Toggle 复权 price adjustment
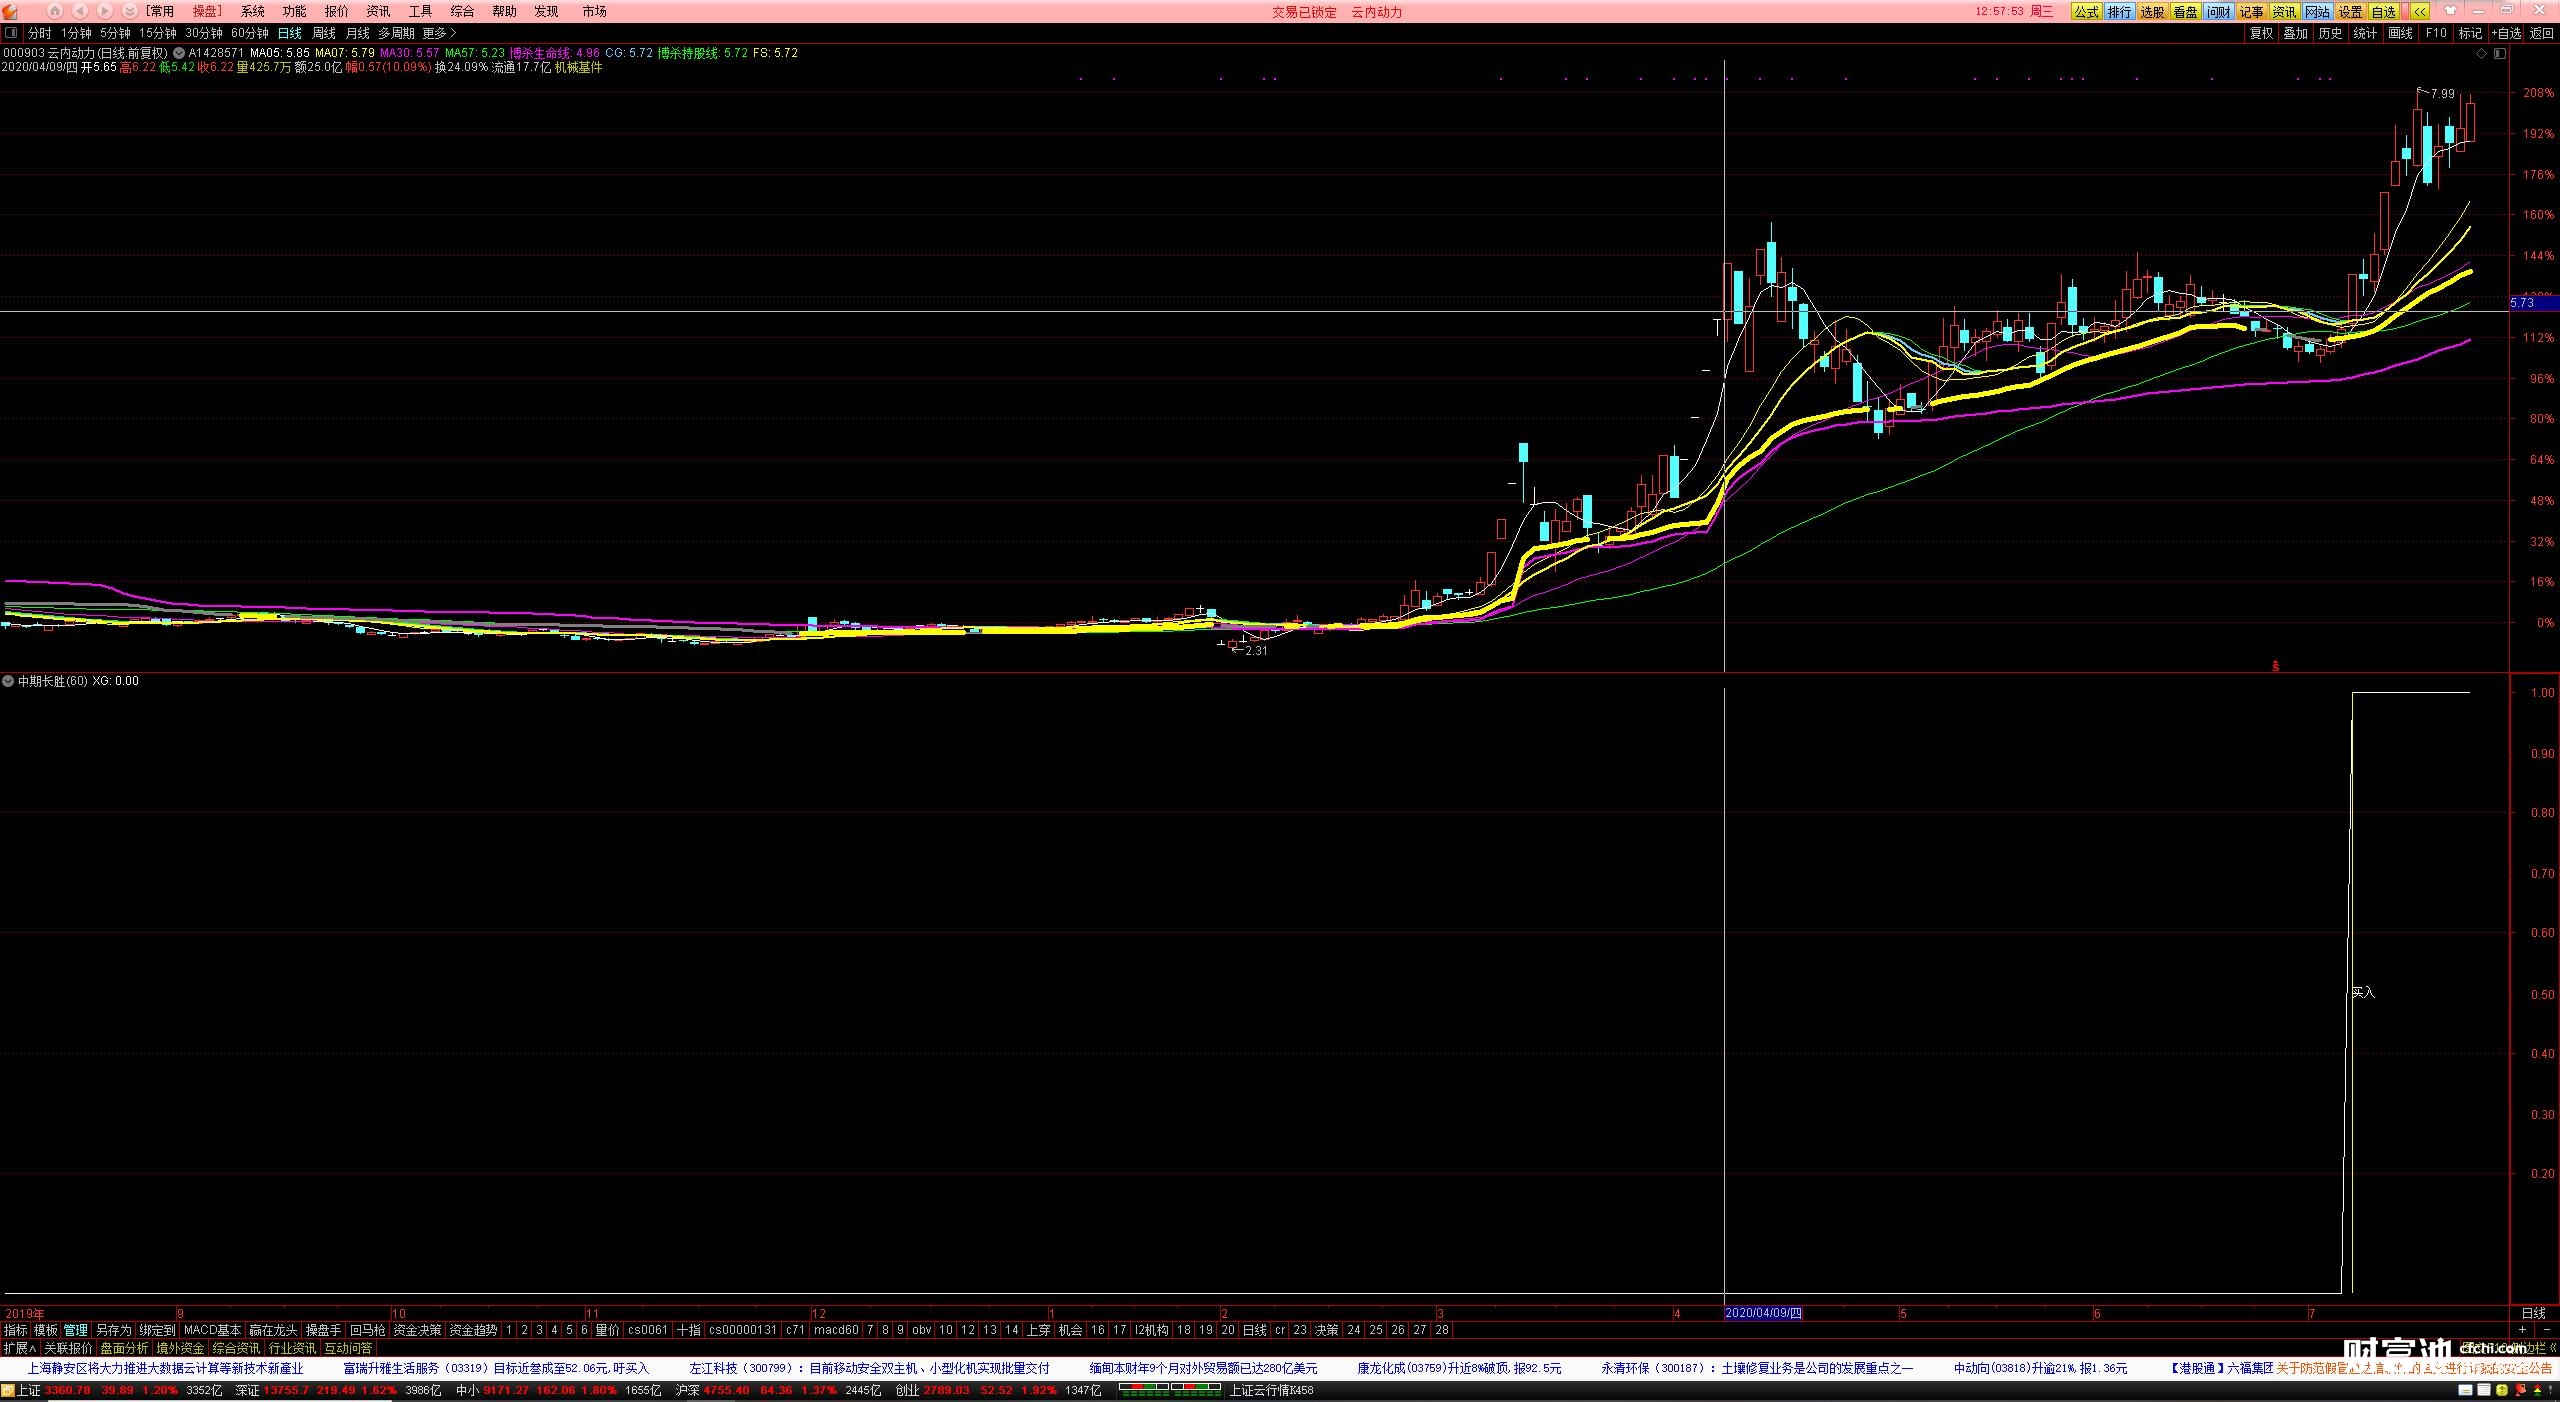This screenshot has height=1402, width=2560. pyautogui.click(x=2261, y=33)
